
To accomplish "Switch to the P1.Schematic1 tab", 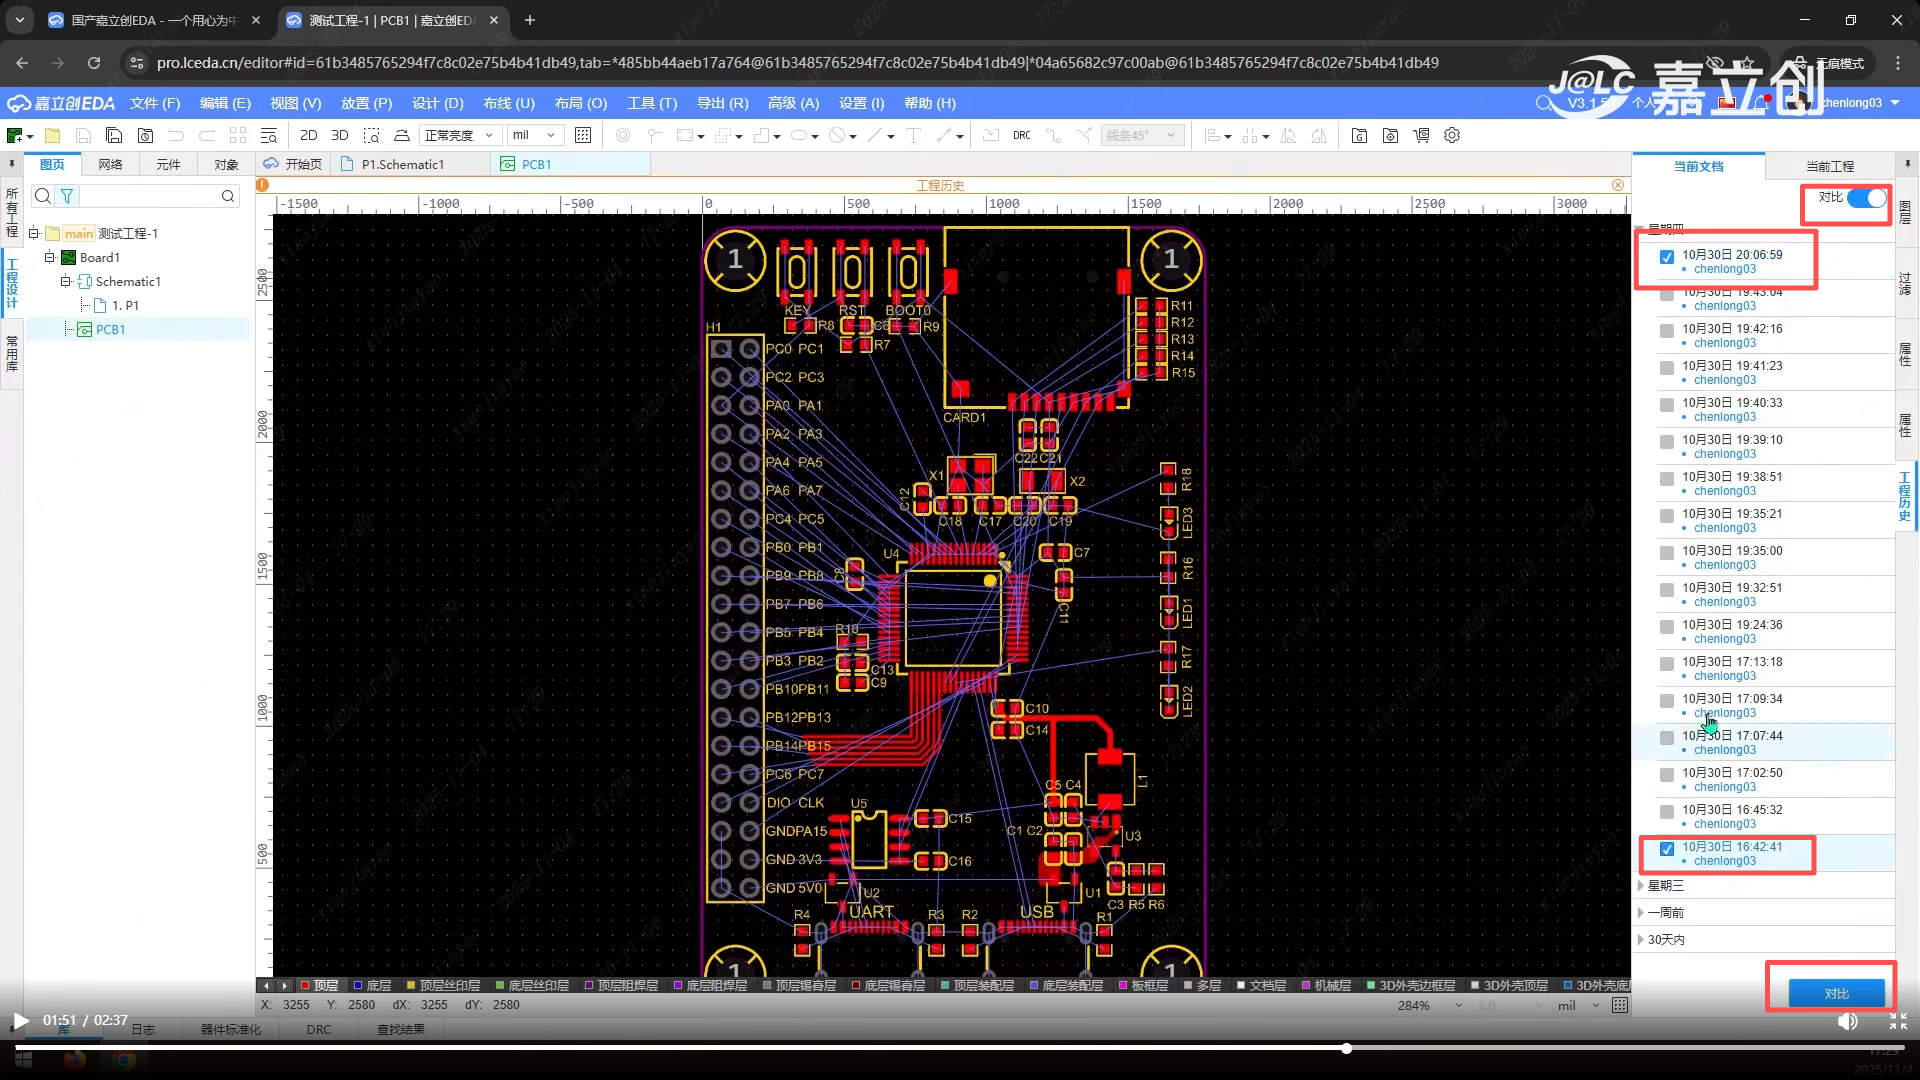I will pyautogui.click(x=403, y=164).
